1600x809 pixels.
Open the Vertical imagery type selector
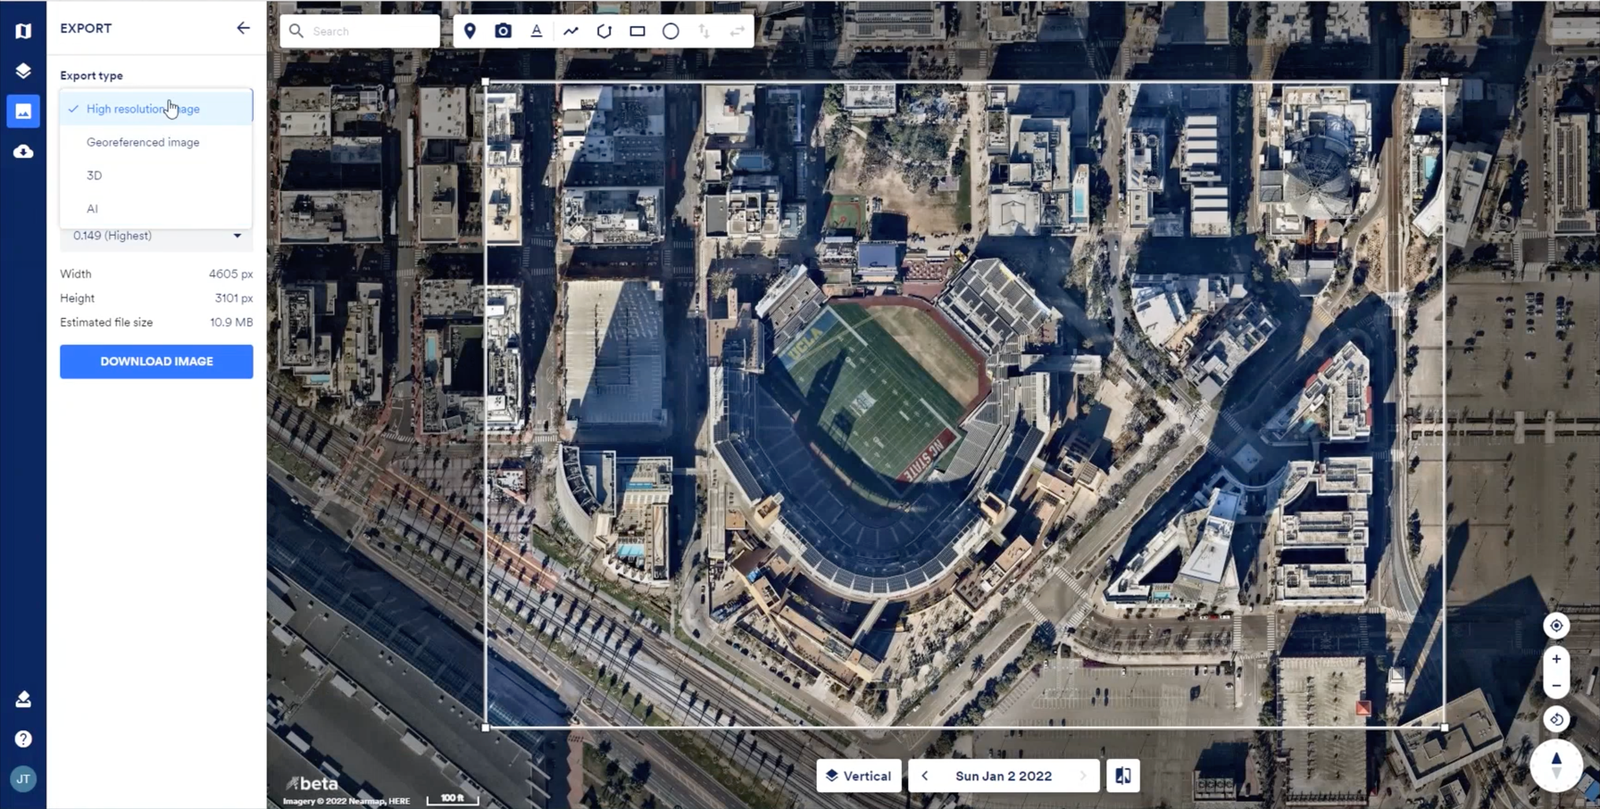point(859,776)
